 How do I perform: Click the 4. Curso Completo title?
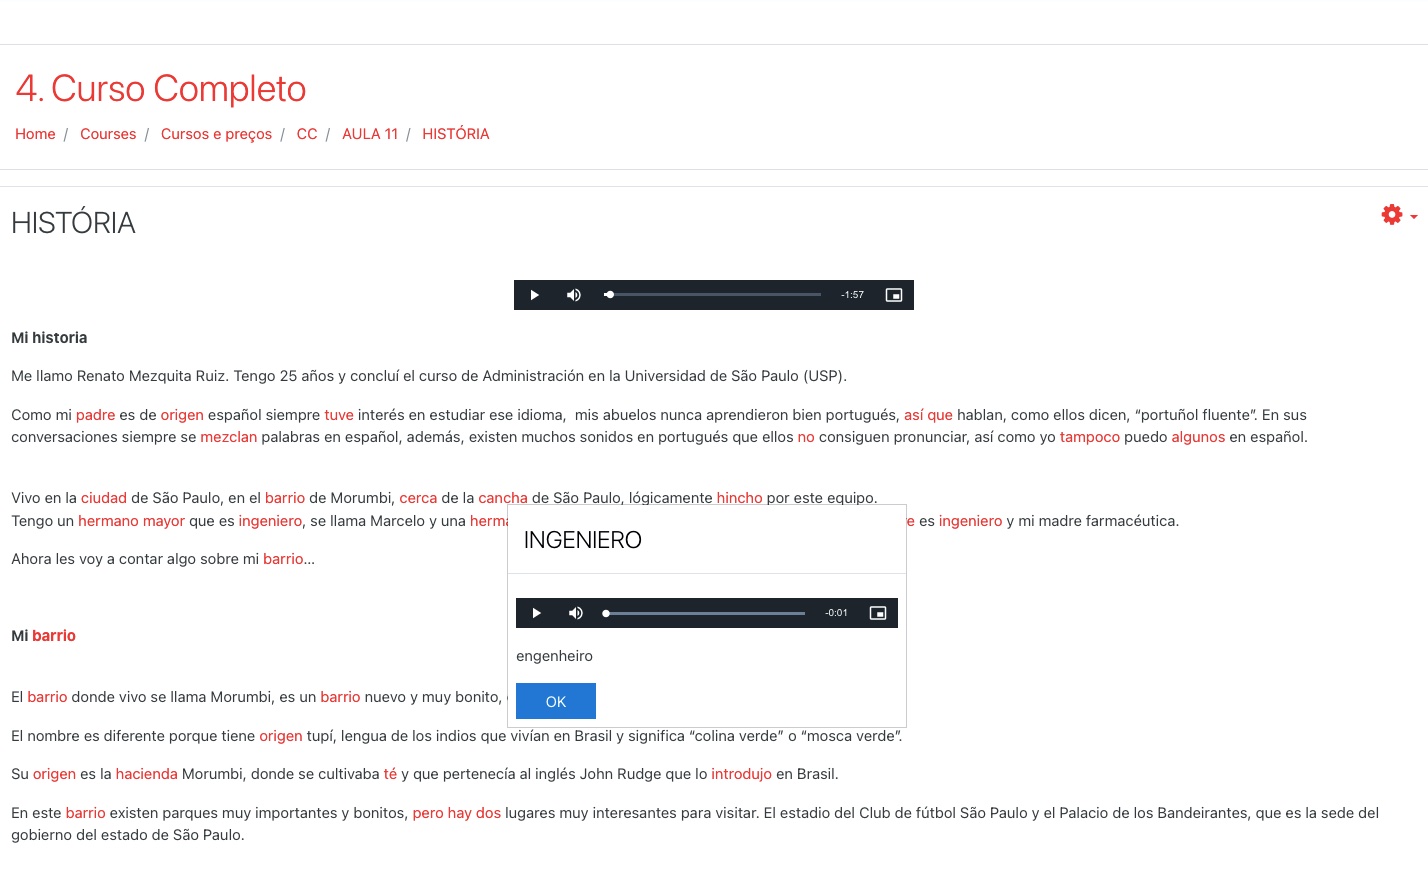(x=161, y=89)
